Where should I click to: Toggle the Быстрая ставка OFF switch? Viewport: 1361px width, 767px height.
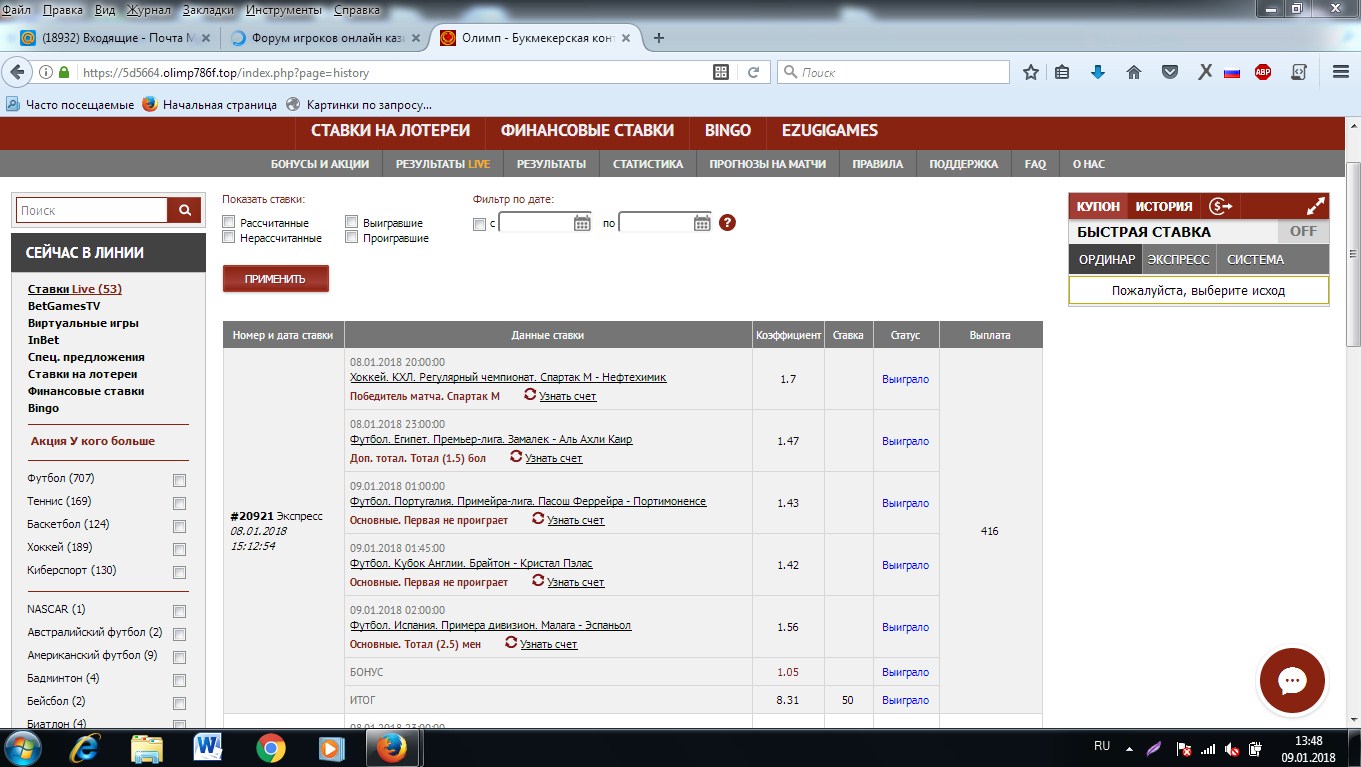tap(1303, 231)
